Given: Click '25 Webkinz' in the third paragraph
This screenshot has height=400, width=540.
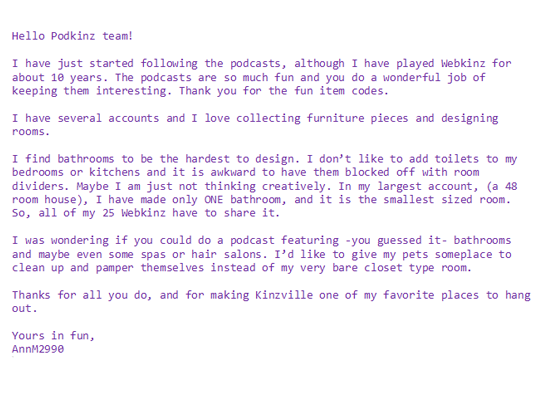Looking at the screenshot, I should (x=134, y=213).
